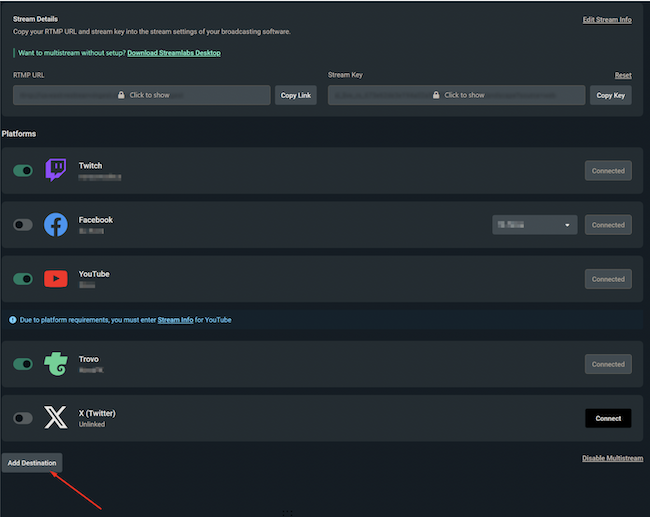The height and width of the screenshot is (517, 650).
Task: Click Copy Key button
Action: pos(611,95)
